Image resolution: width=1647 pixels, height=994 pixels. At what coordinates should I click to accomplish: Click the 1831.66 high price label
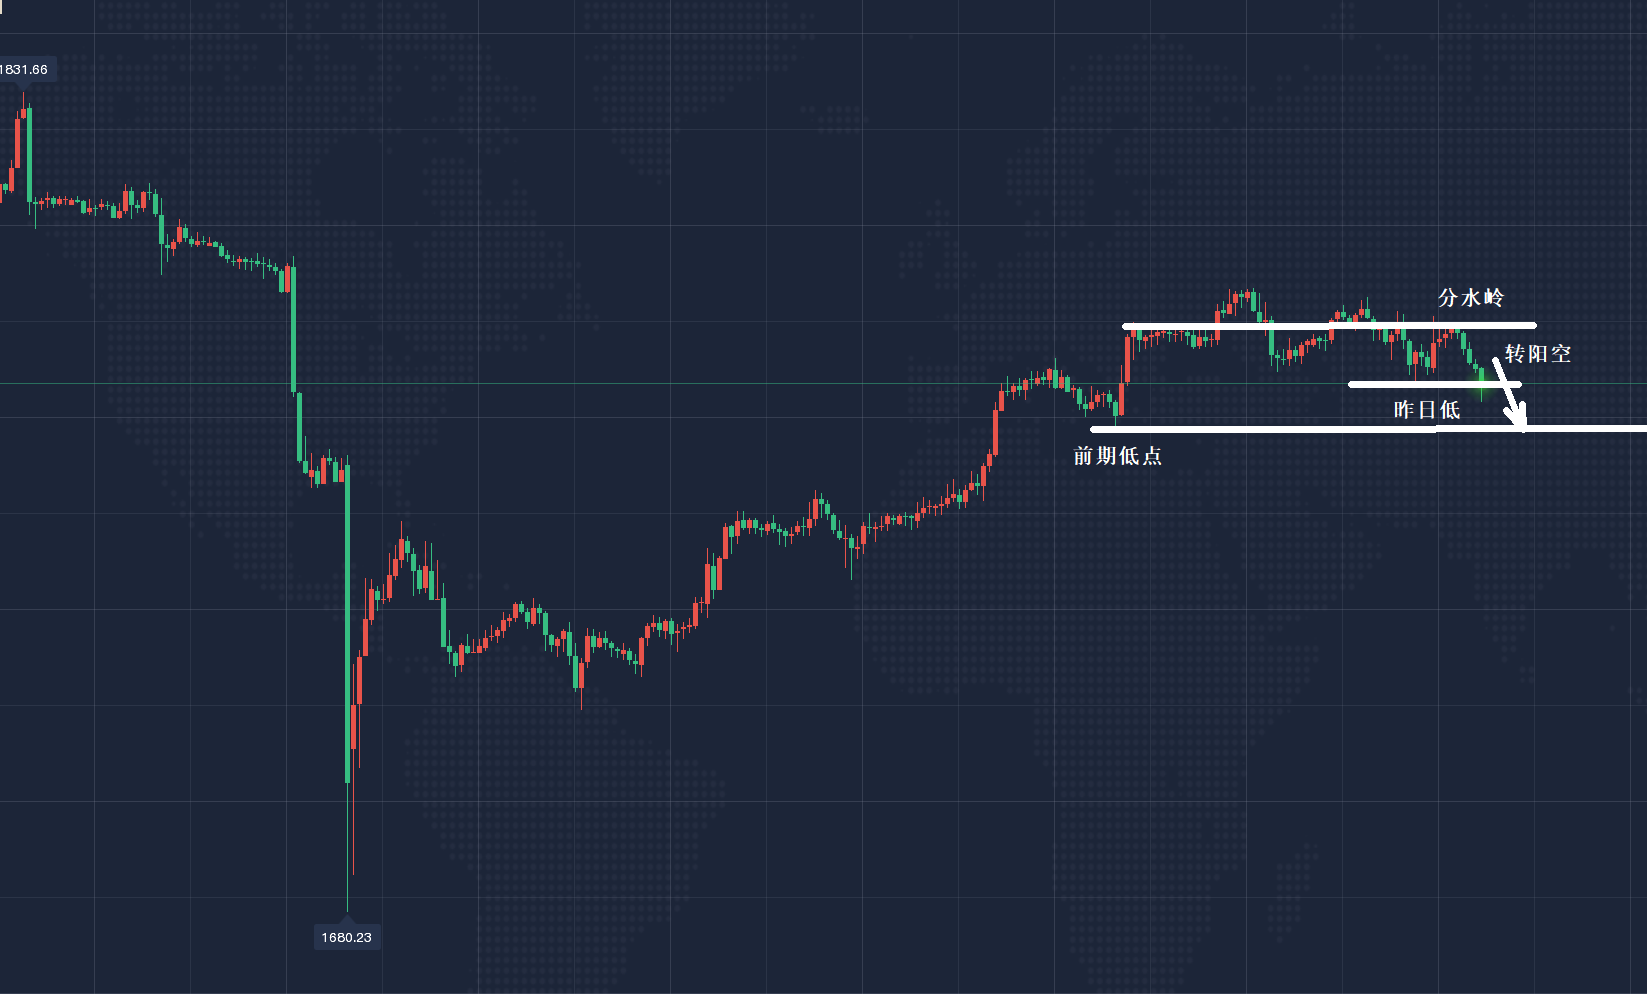tap(24, 70)
